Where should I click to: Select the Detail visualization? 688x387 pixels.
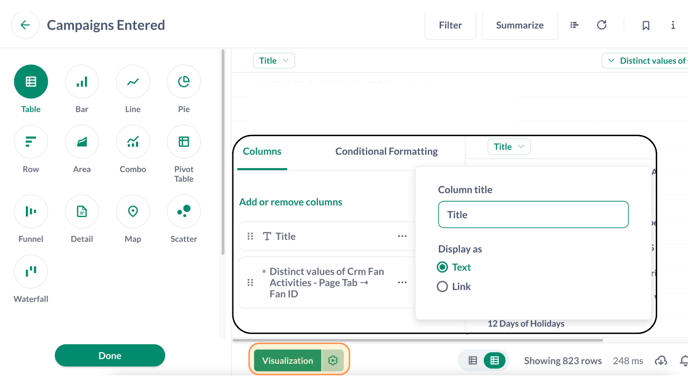pyautogui.click(x=82, y=211)
